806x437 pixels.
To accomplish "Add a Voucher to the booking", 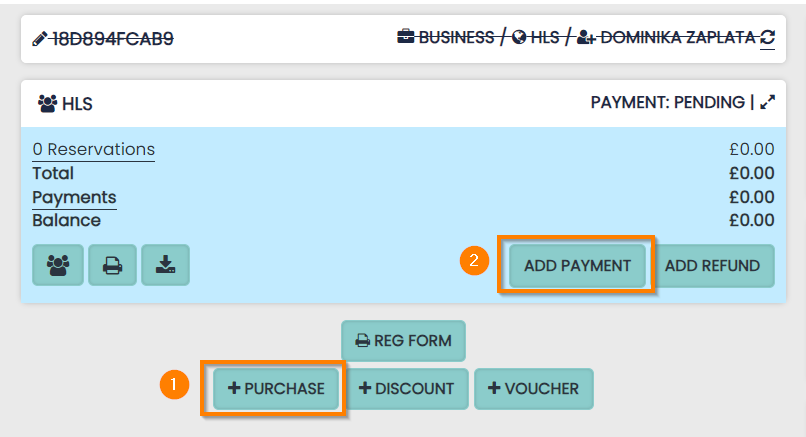I will pos(533,388).
